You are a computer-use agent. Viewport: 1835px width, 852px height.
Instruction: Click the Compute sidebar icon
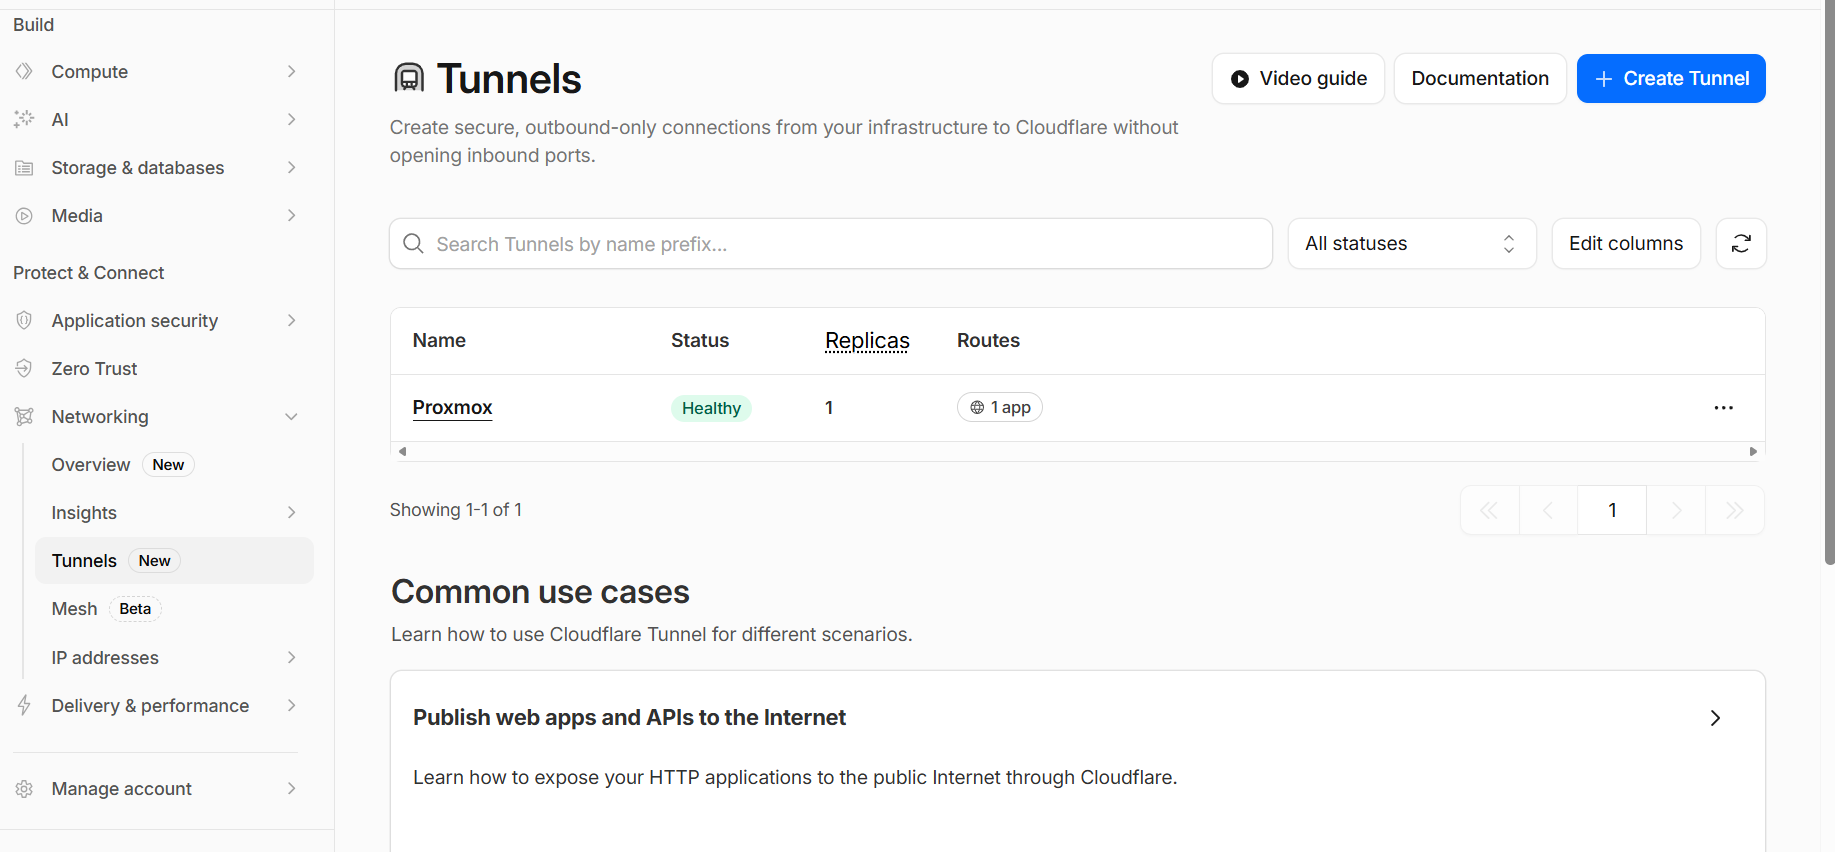point(24,72)
